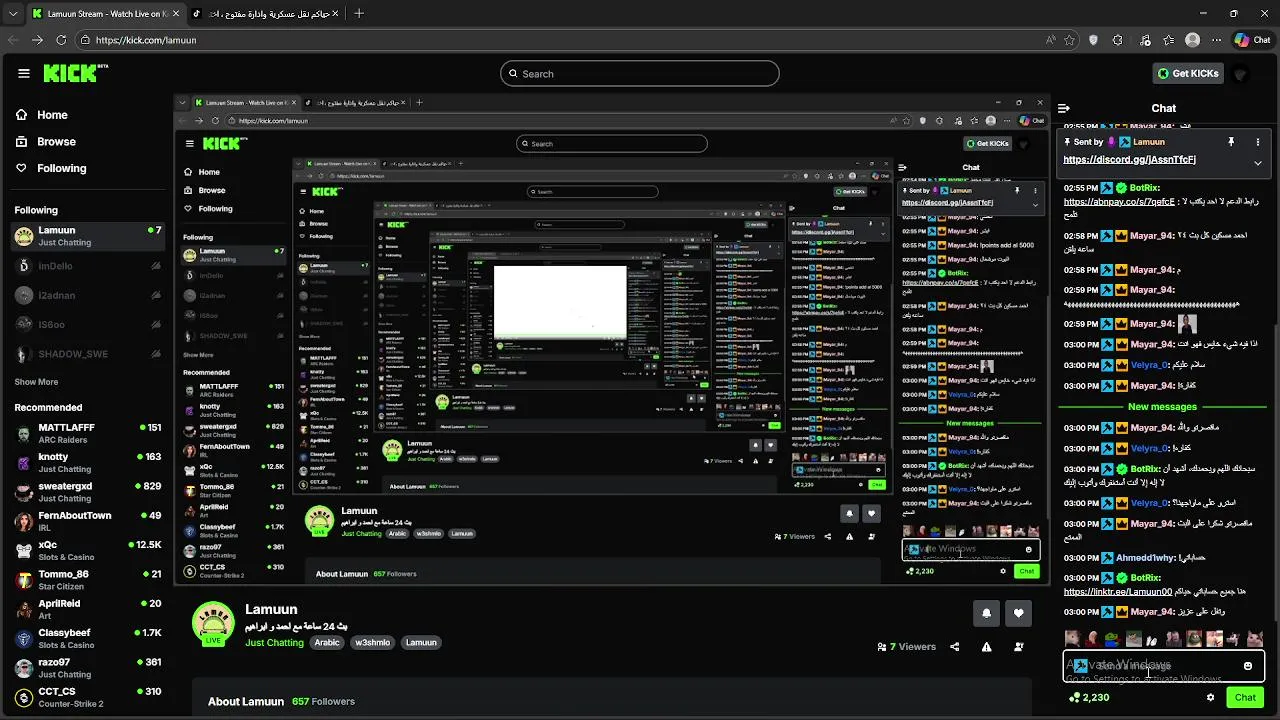This screenshot has height=720, width=1280.
Task: Report the stream with warning icon
Action: click(x=986, y=647)
